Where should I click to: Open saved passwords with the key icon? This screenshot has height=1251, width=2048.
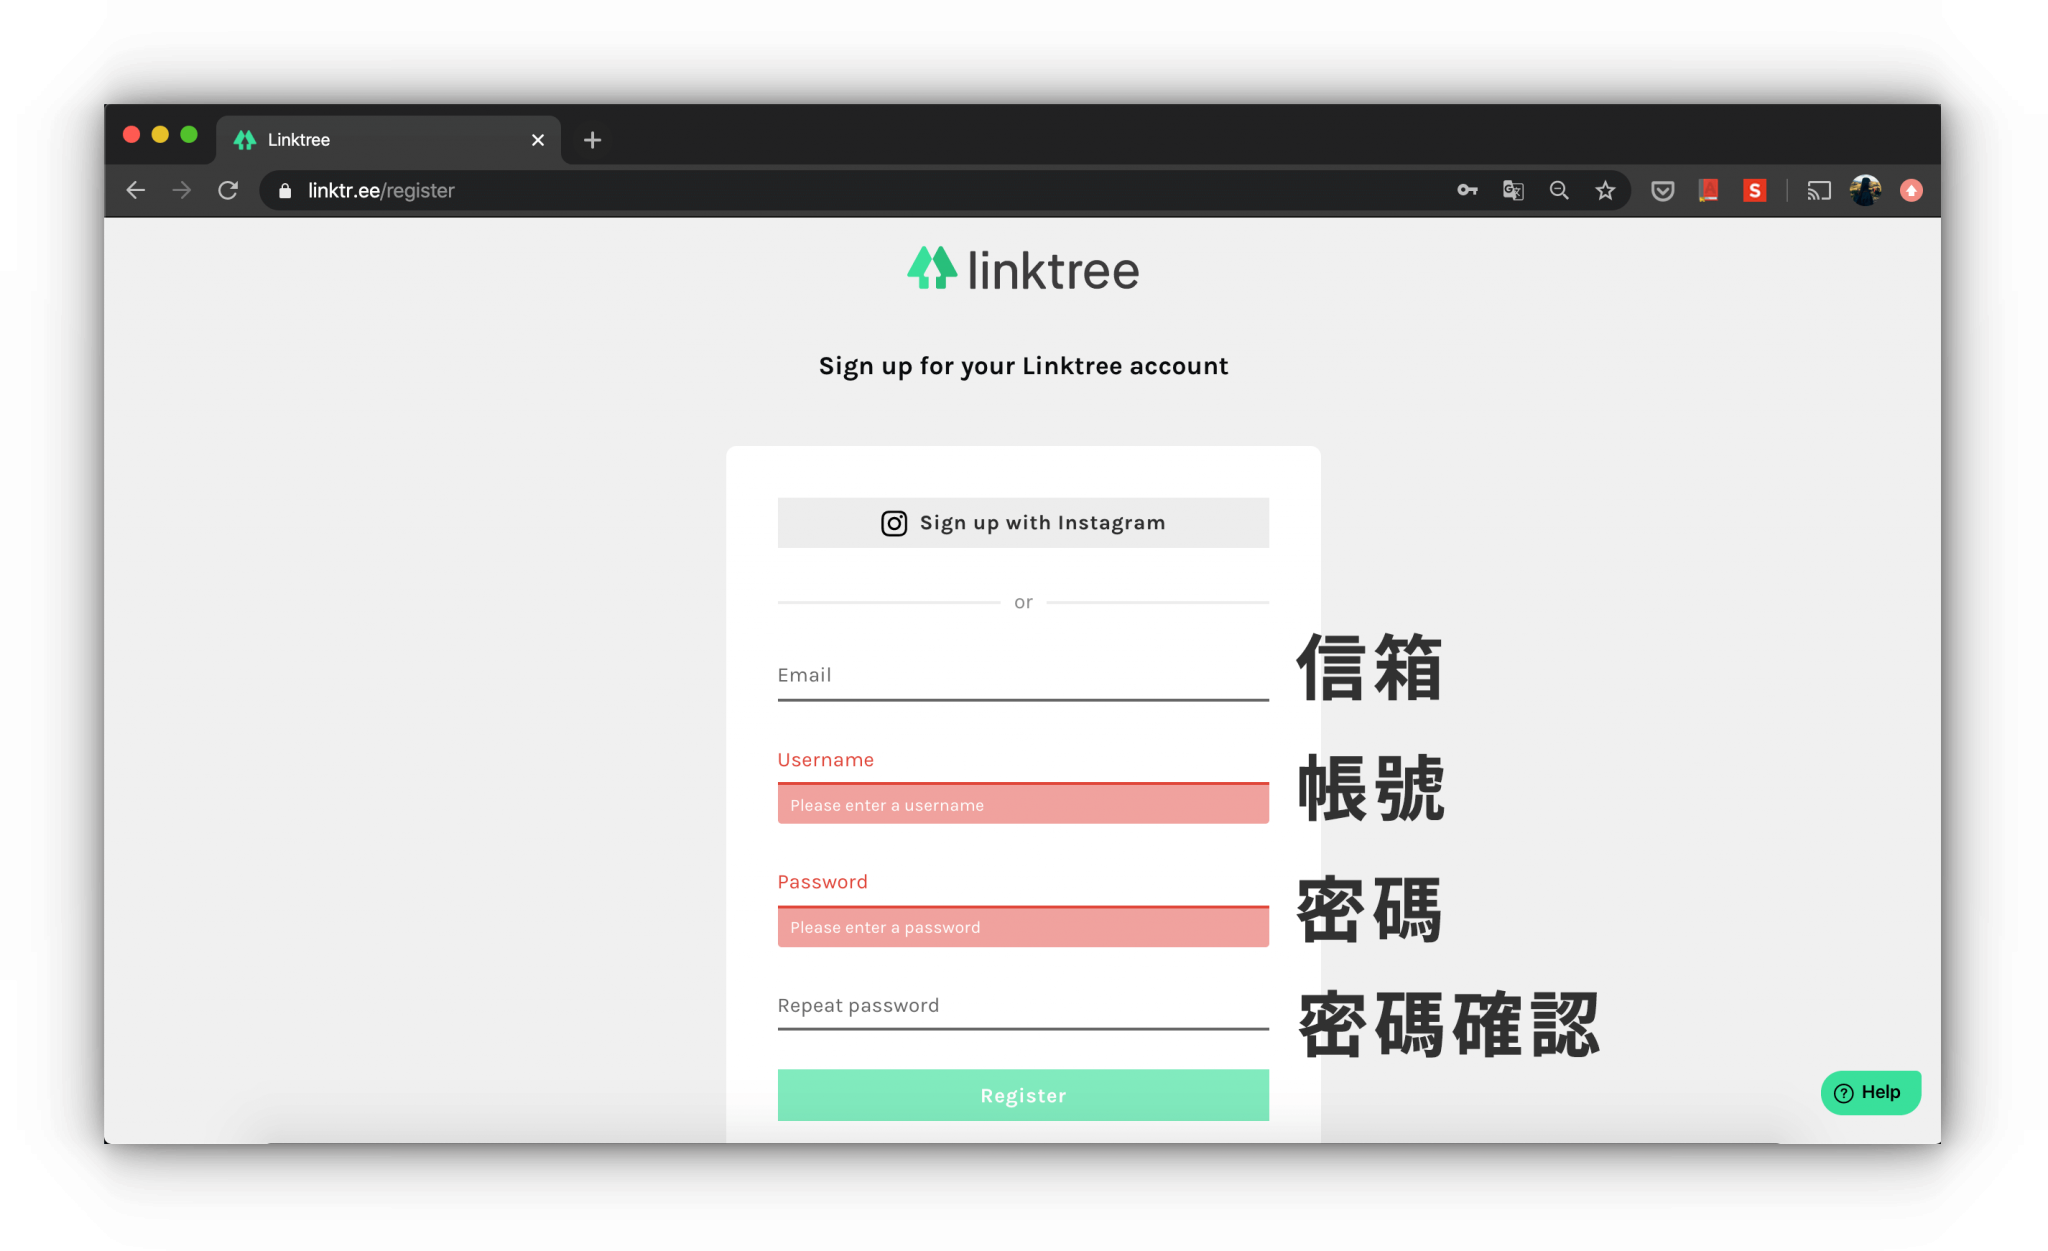click(x=1467, y=190)
